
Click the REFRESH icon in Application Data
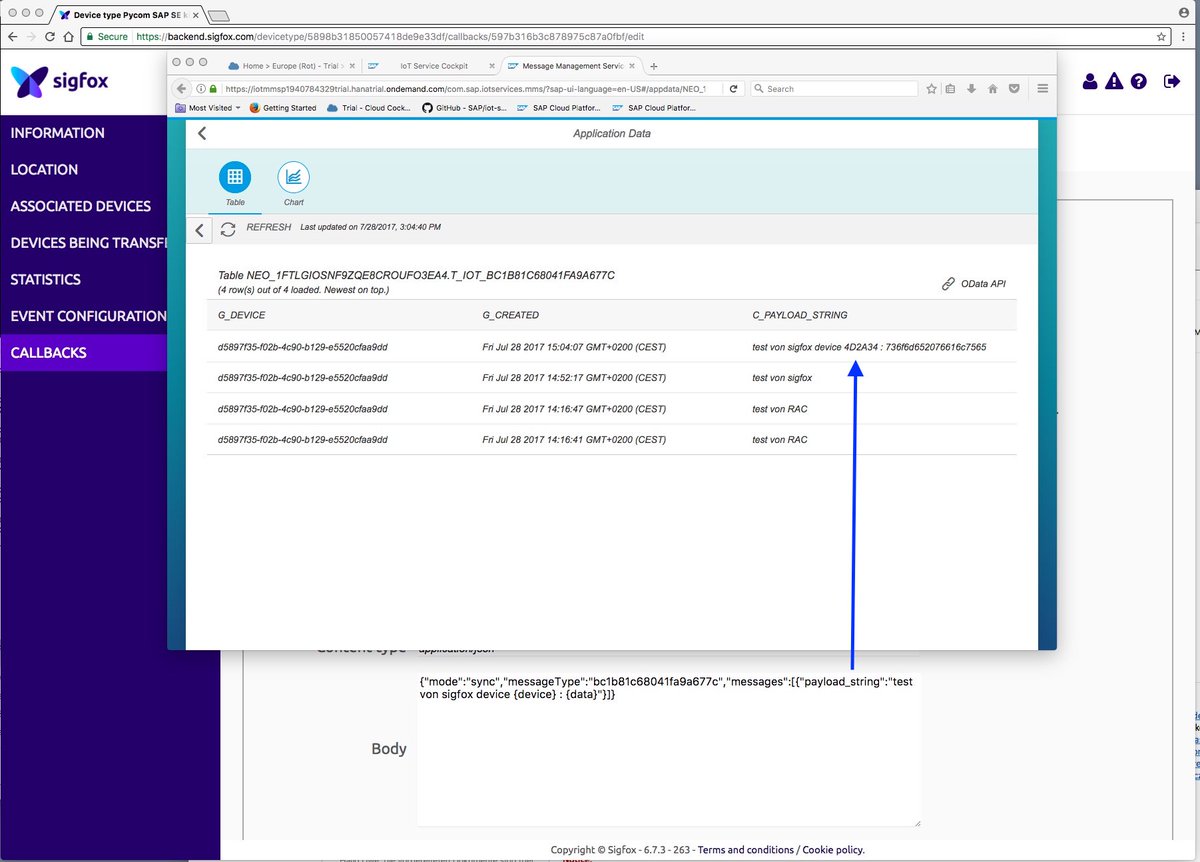229,229
